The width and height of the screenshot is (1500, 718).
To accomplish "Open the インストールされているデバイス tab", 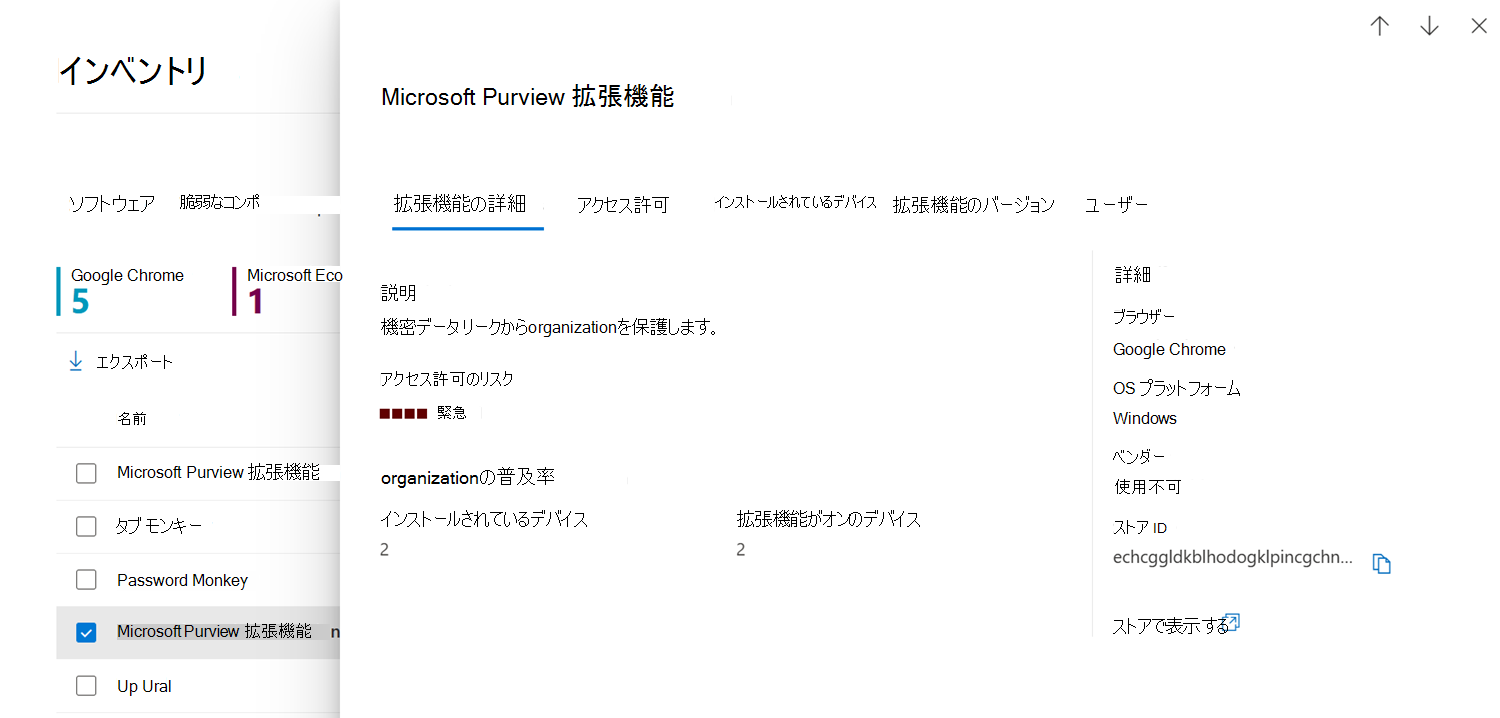I will pos(795,202).
